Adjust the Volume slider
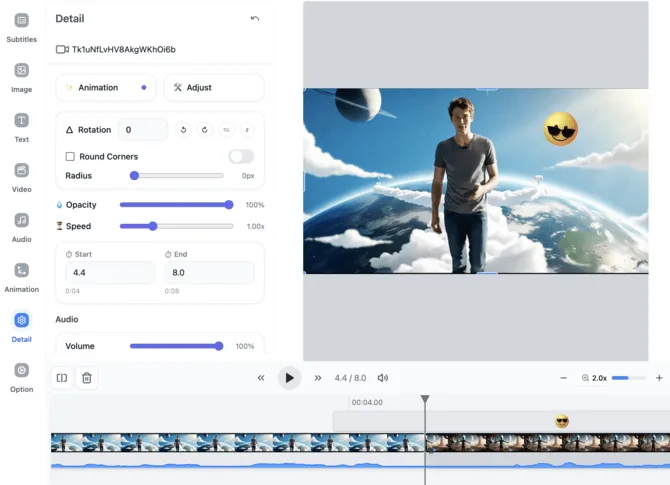This screenshot has width=670, height=485. (x=176, y=346)
